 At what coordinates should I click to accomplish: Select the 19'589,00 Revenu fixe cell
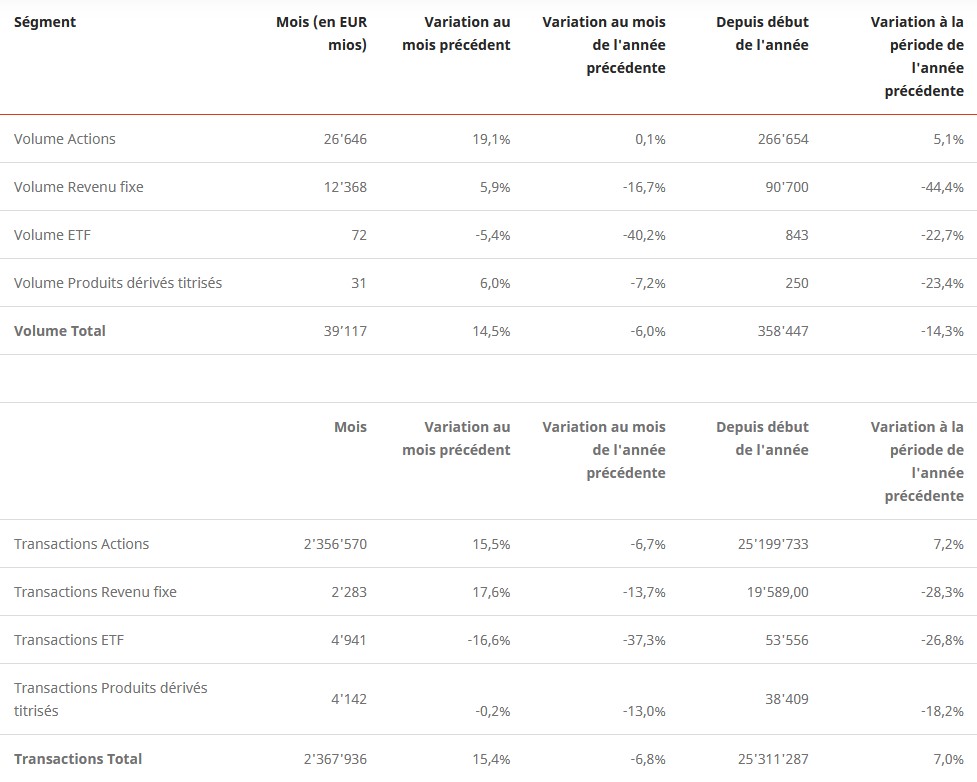[x=774, y=592]
